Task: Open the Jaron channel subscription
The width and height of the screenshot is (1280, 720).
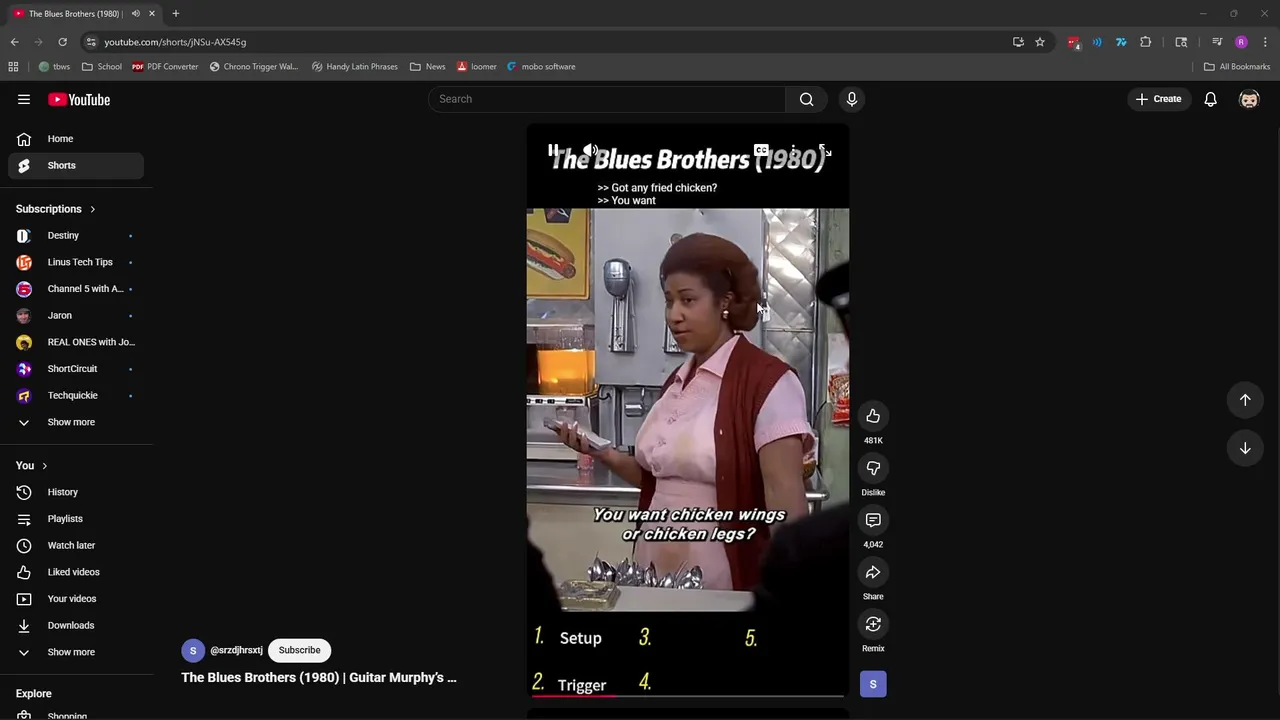Action: (76, 315)
